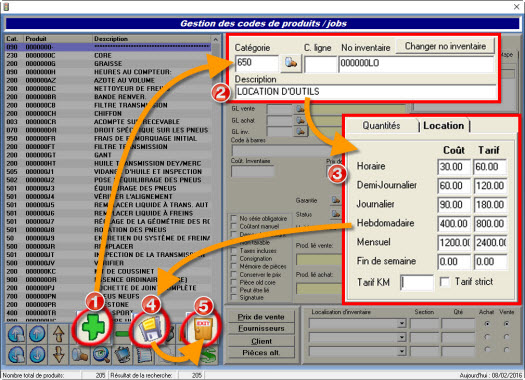525x380 pixels.
Task: Toggle the Coûtant manuel checkbox
Action: pyautogui.click(x=234, y=226)
